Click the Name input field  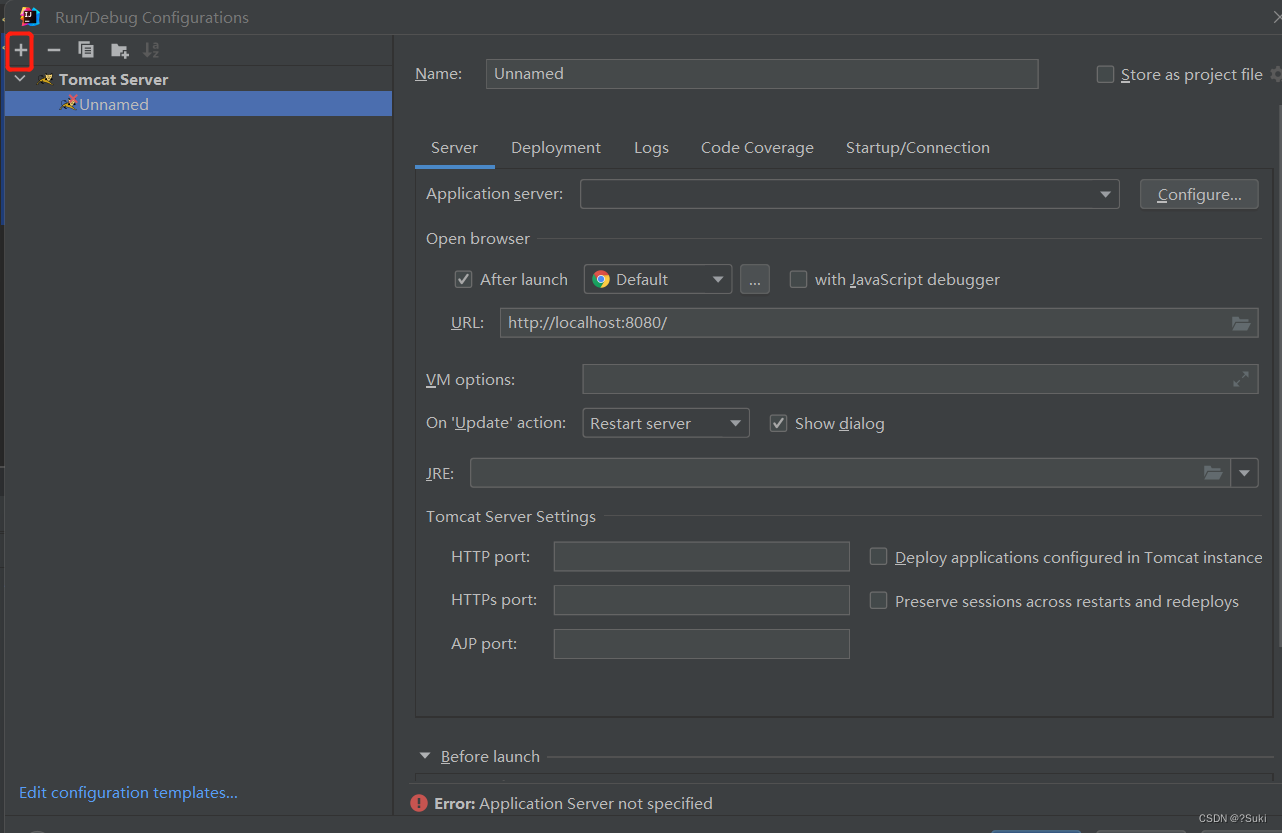[x=762, y=74]
